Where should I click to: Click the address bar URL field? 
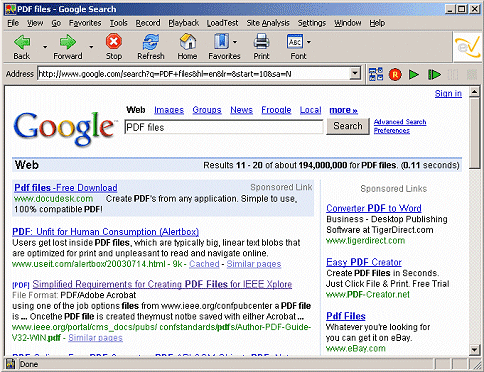[194, 74]
